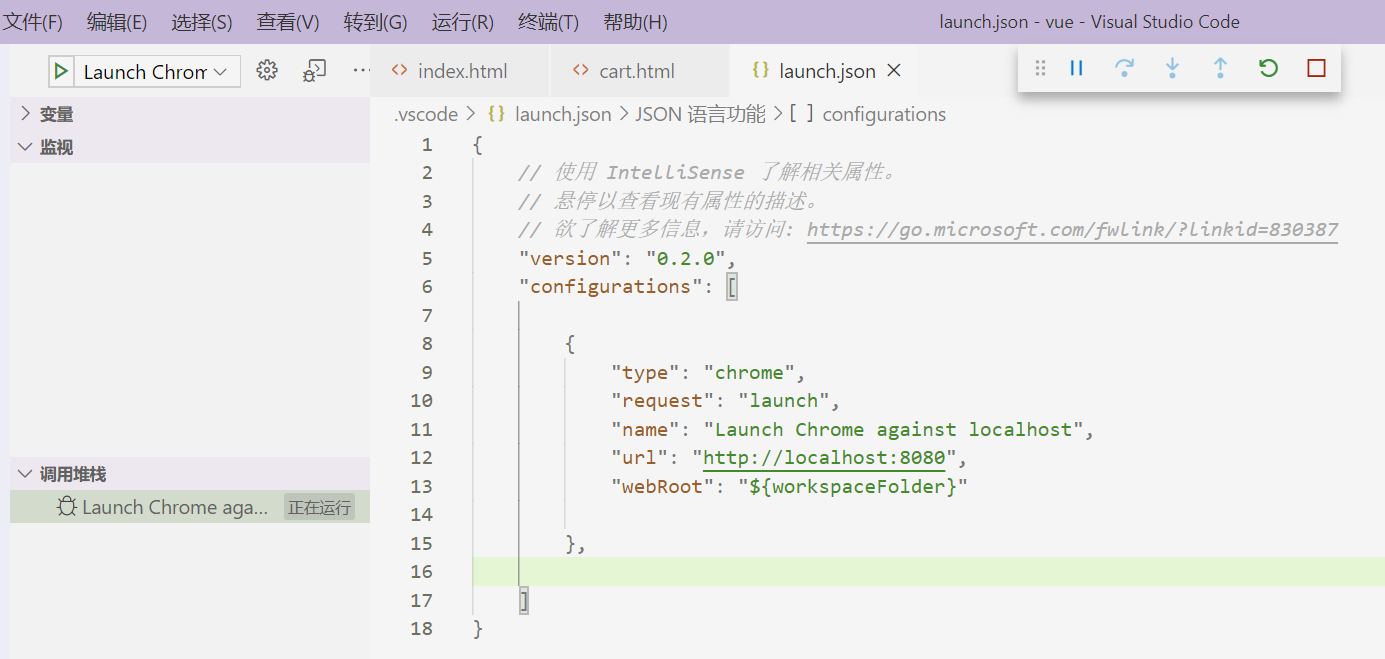Switch to the index.html tab
1385x659 pixels.
[461, 70]
